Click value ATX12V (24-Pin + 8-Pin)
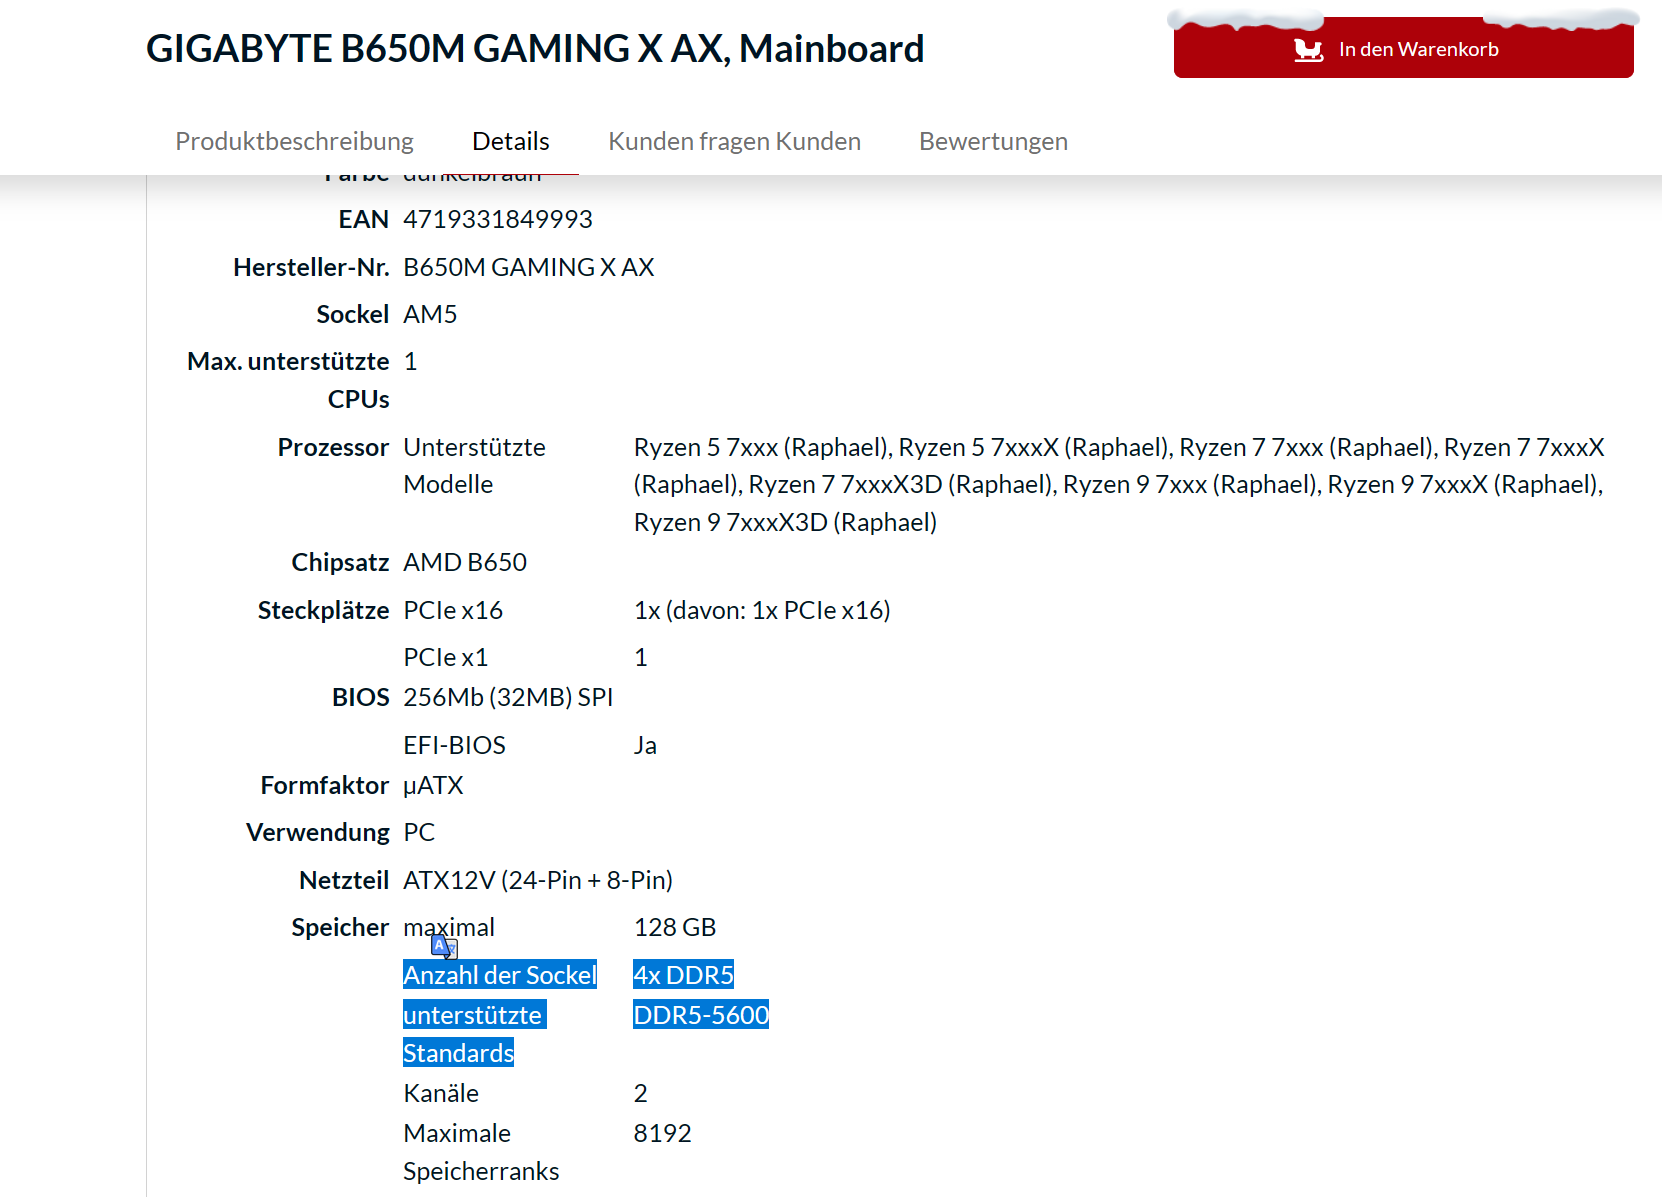The width and height of the screenshot is (1662, 1197). (538, 880)
